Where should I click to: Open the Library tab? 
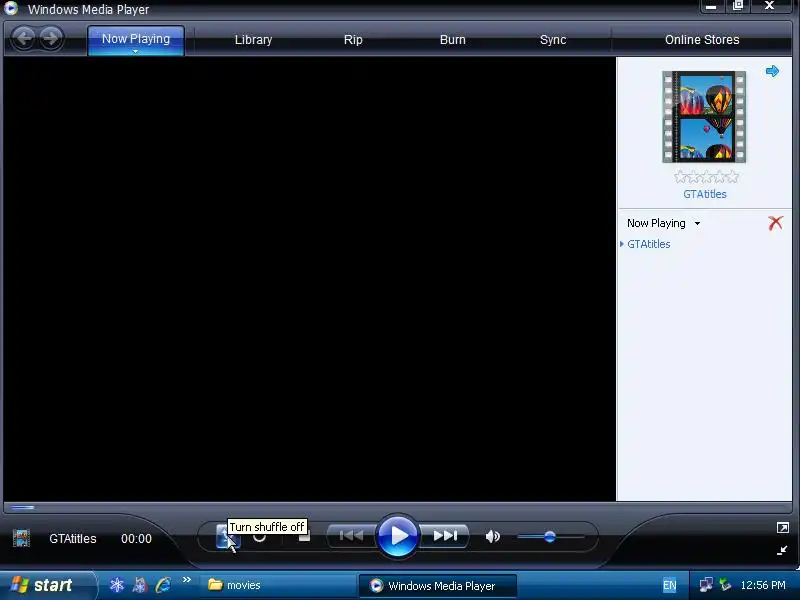pos(253,40)
